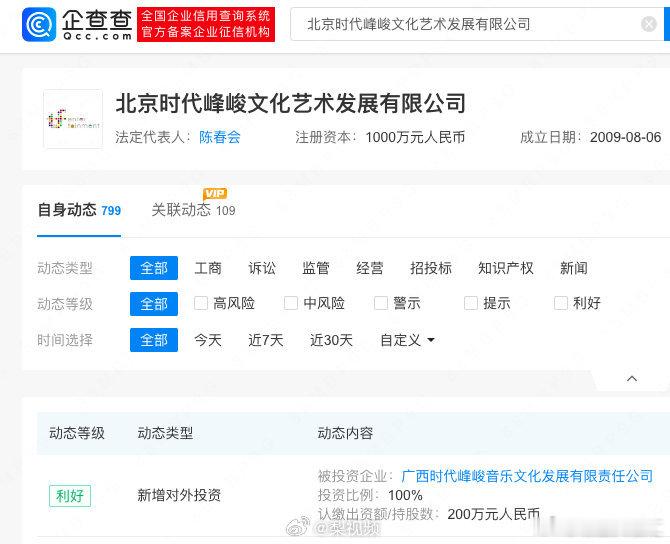The image size is (670, 544).
Task: Click the 新增对外投资 cell
Action: click(x=179, y=495)
